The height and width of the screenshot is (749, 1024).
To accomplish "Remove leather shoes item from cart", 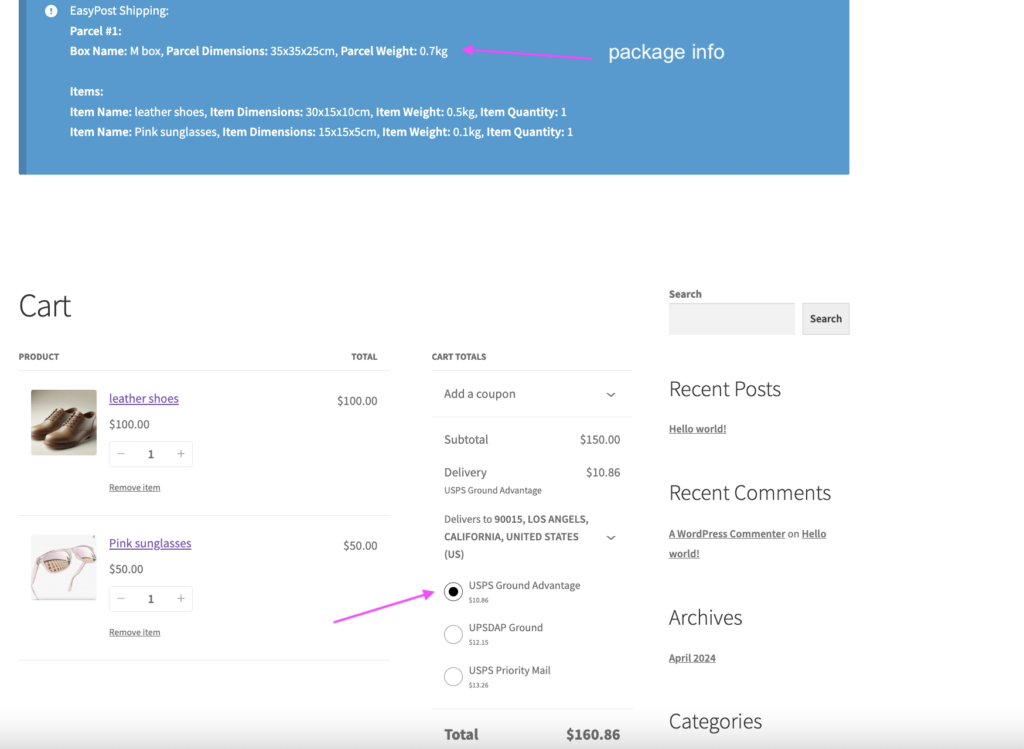I will (134, 488).
